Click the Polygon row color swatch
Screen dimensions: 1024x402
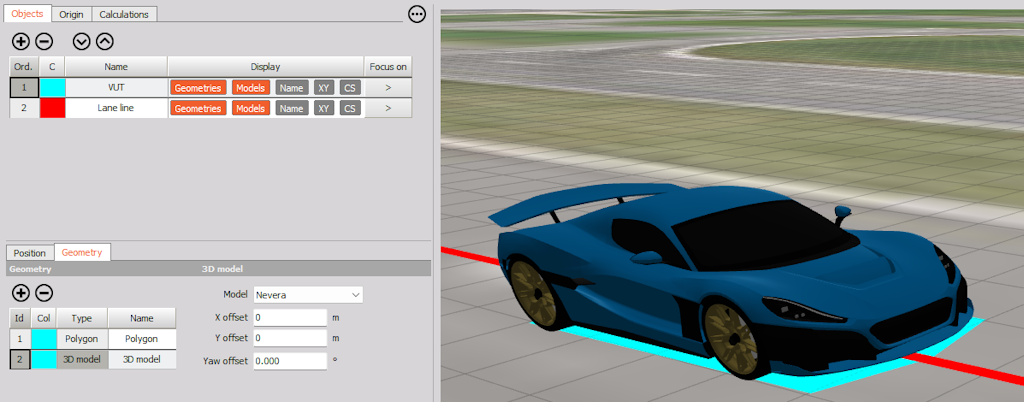coord(44,339)
